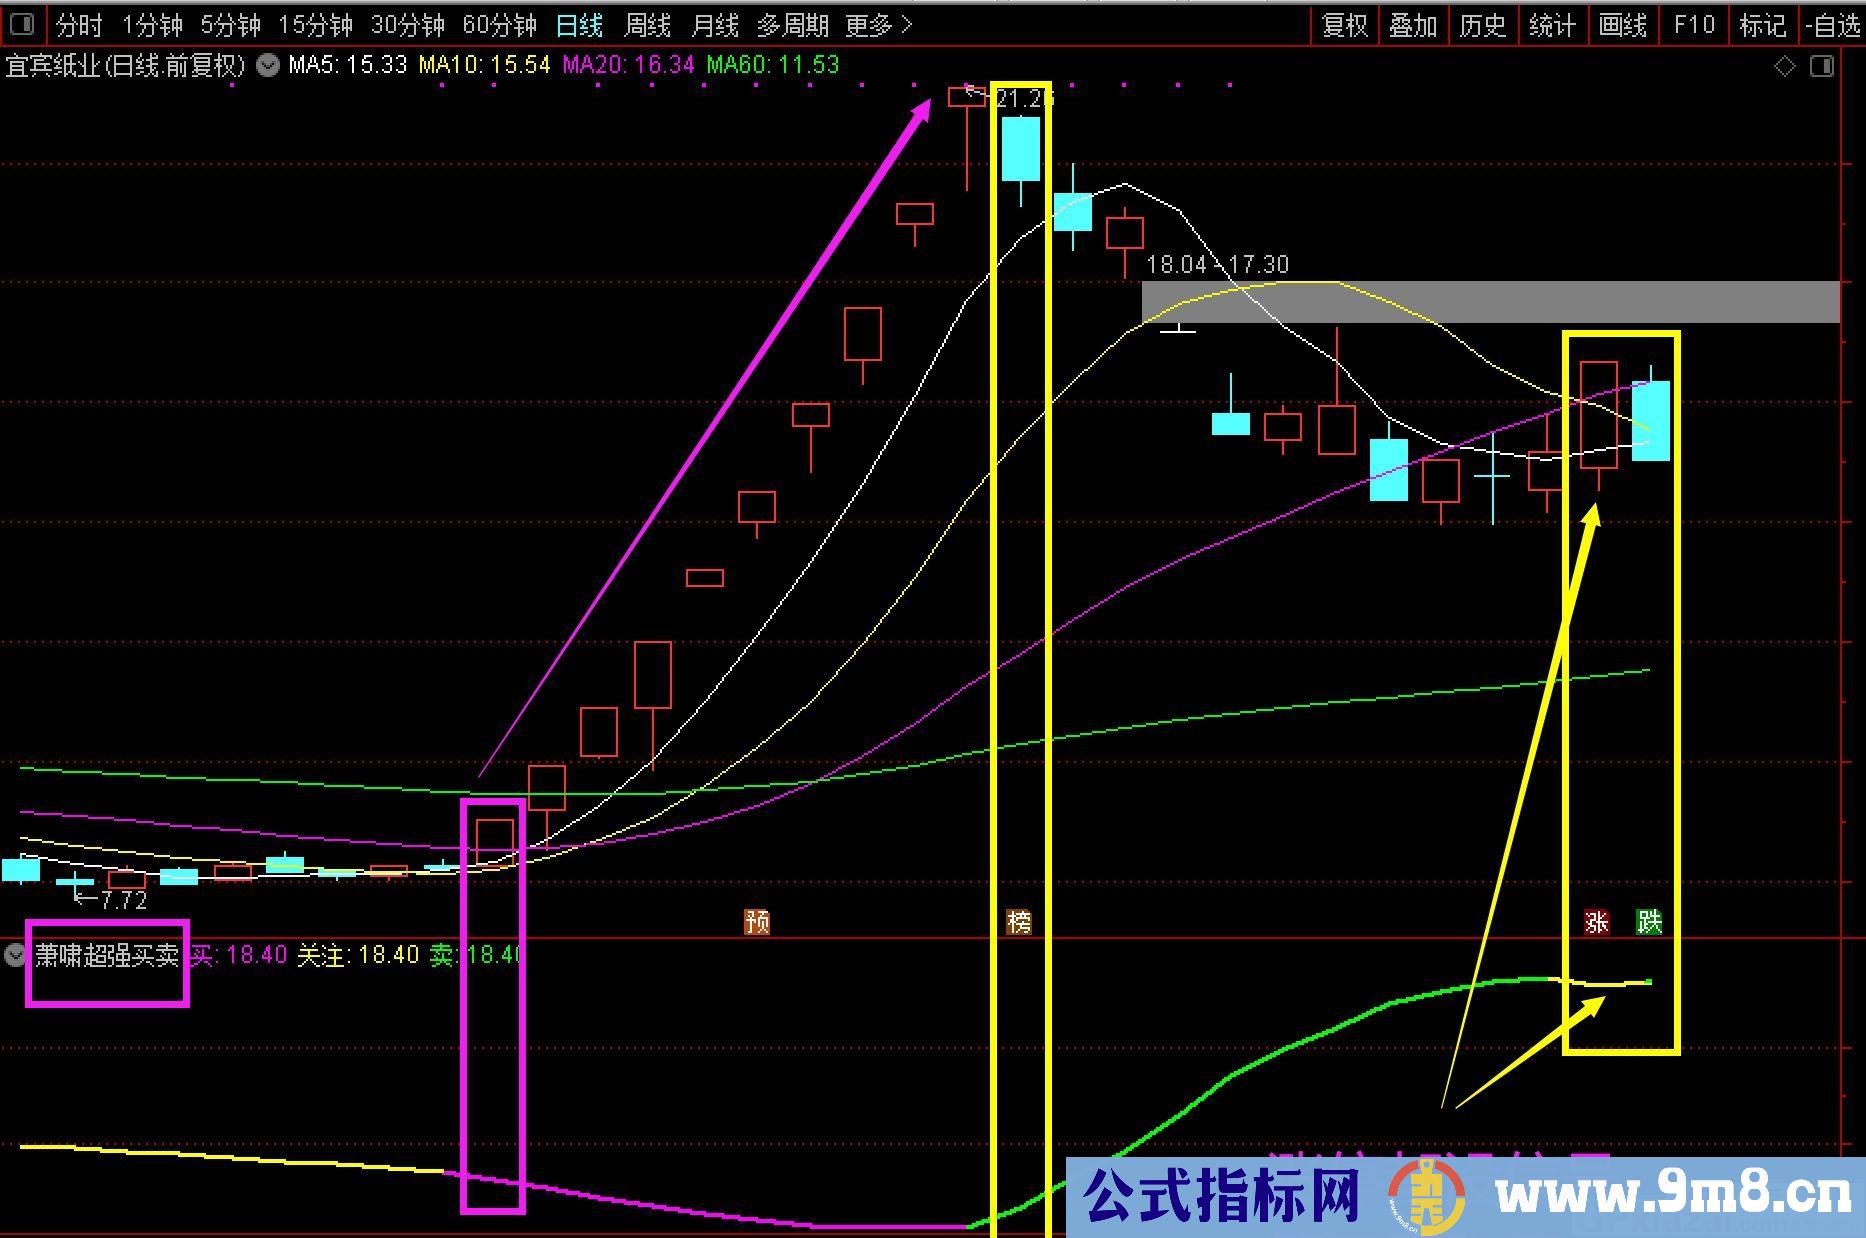Viewport: 1866px width, 1238px height.
Task: Expand the 萧啸超强买卖 indicator dropdown circle
Action: tap(14, 955)
